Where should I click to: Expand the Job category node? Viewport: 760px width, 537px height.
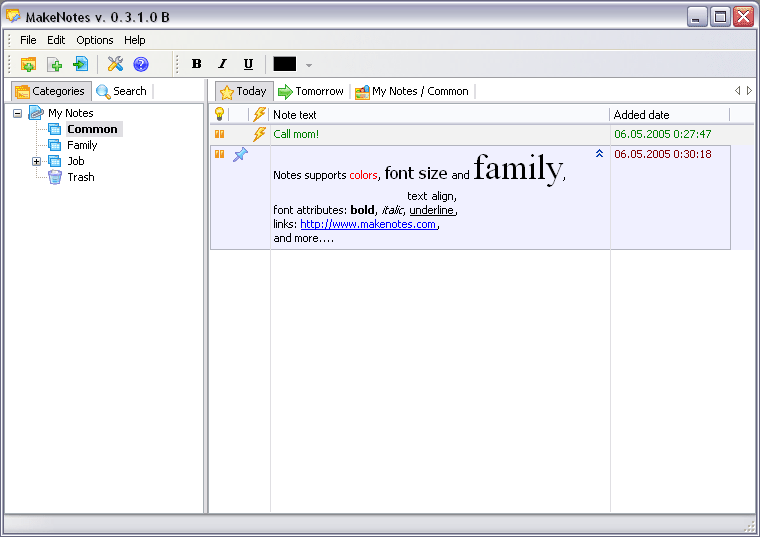[37, 161]
